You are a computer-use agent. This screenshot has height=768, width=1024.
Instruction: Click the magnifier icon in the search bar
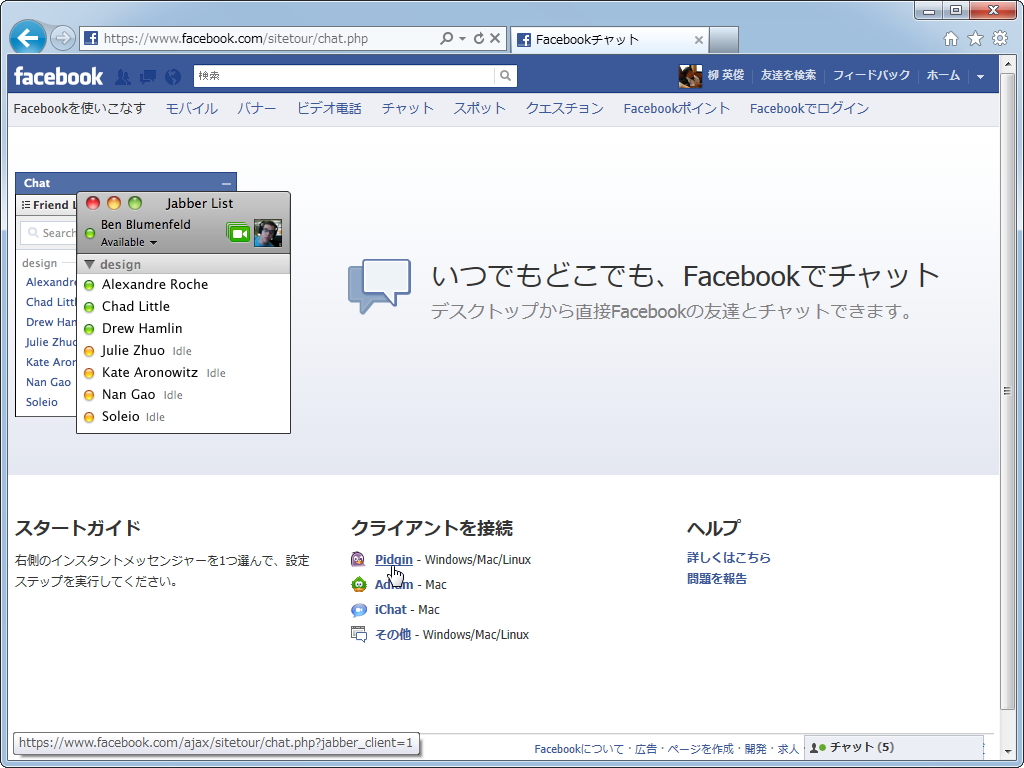click(505, 75)
